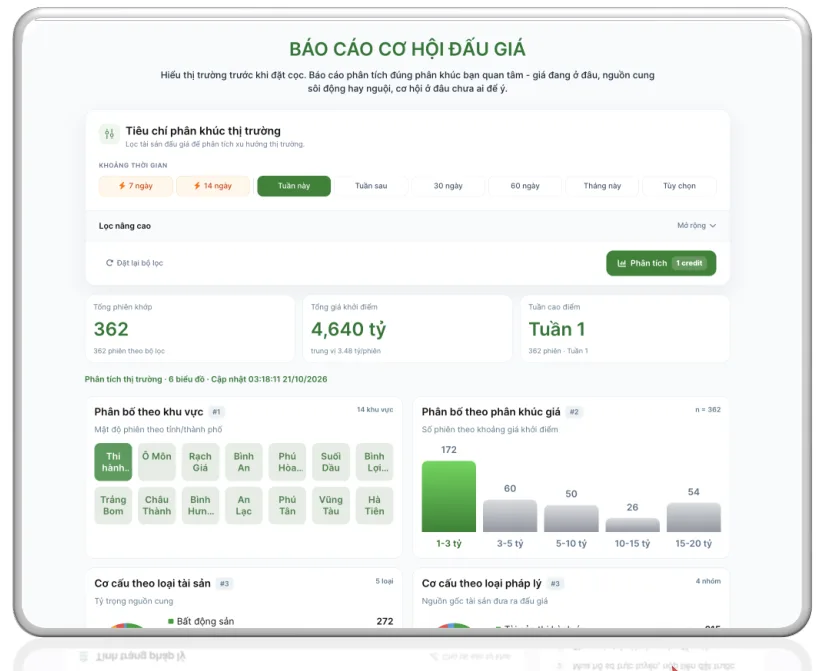Click the 10-15 tỷ price bar

pyautogui.click(x=633, y=525)
